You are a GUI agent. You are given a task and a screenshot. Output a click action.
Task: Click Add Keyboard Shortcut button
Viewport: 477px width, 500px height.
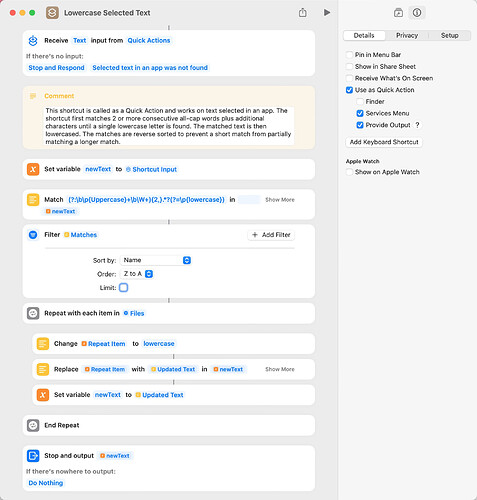[x=384, y=142]
